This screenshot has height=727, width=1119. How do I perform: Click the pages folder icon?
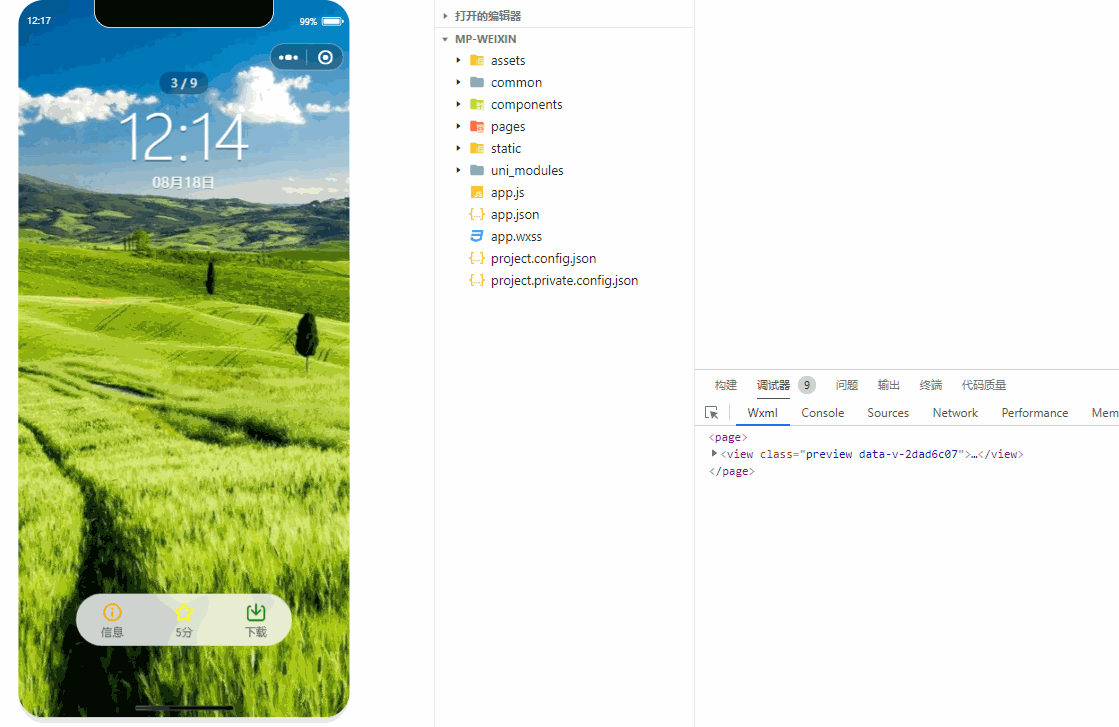477,127
